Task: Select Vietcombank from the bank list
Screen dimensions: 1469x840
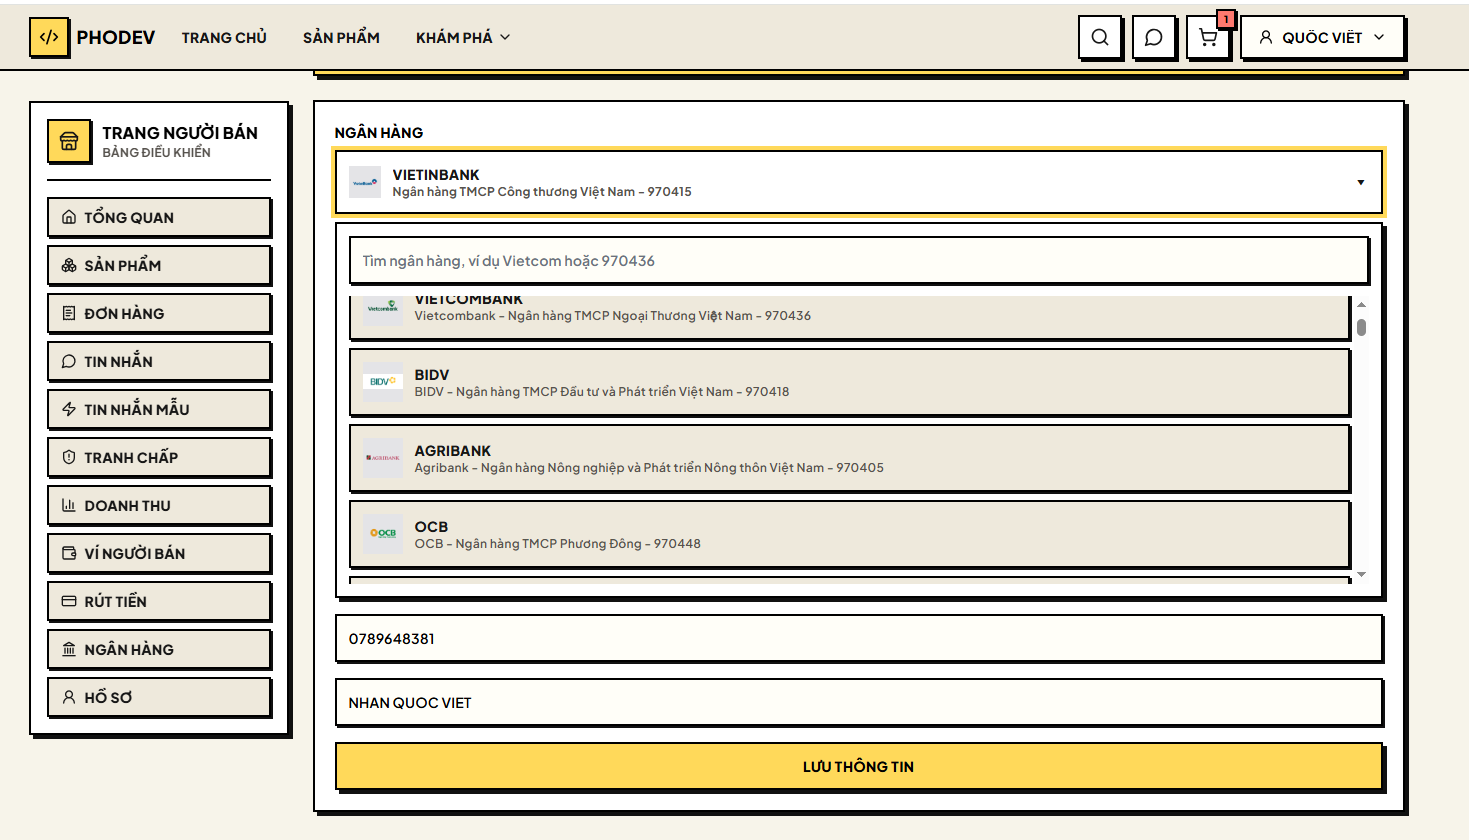Action: point(850,316)
